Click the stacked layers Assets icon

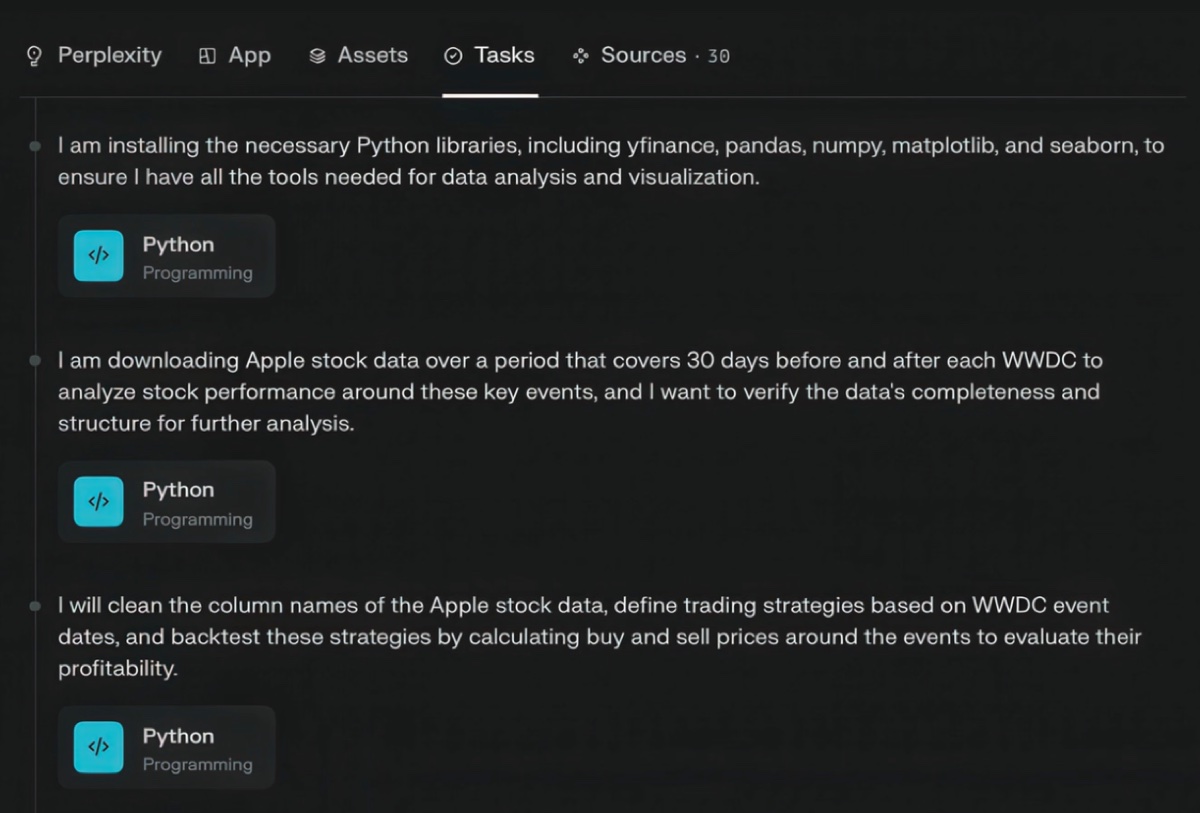click(x=317, y=56)
